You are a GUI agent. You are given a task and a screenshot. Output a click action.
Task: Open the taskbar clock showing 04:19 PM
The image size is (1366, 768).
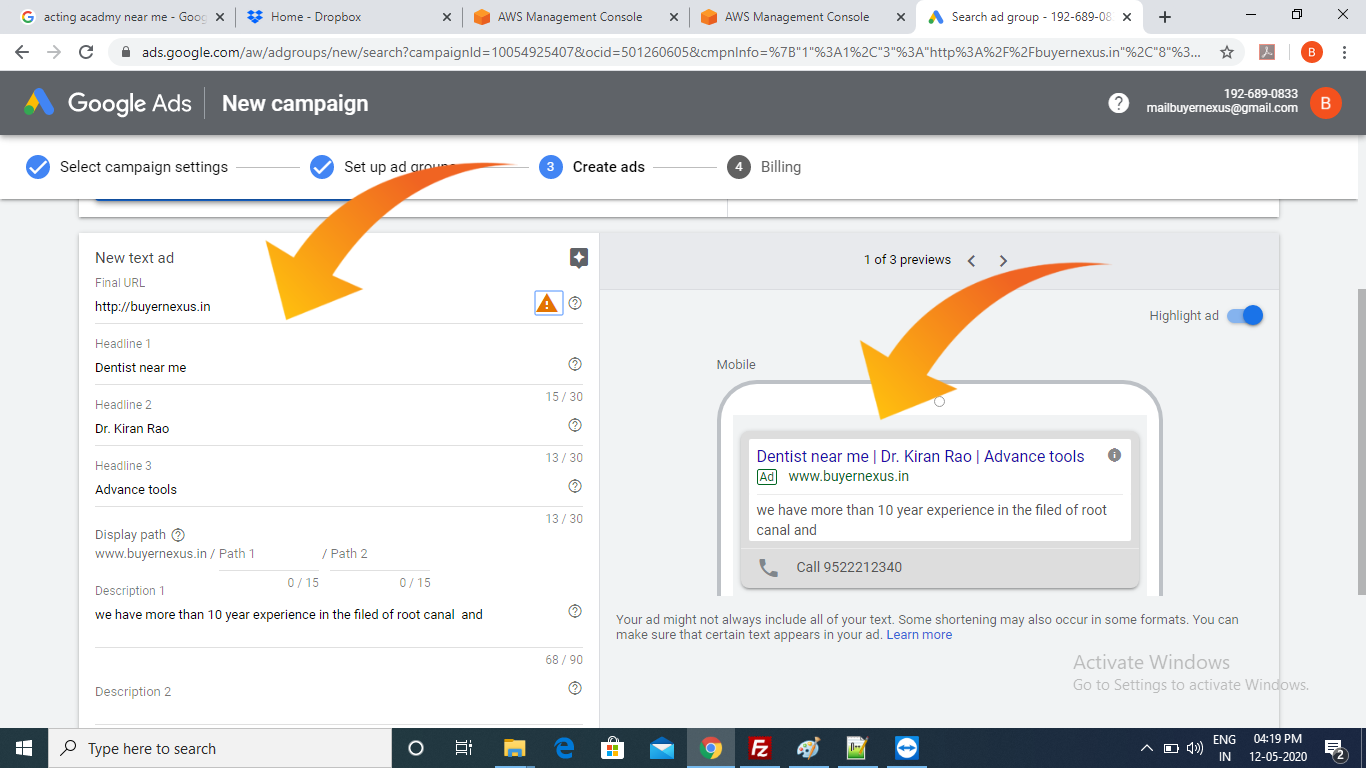pyautogui.click(x=1280, y=748)
